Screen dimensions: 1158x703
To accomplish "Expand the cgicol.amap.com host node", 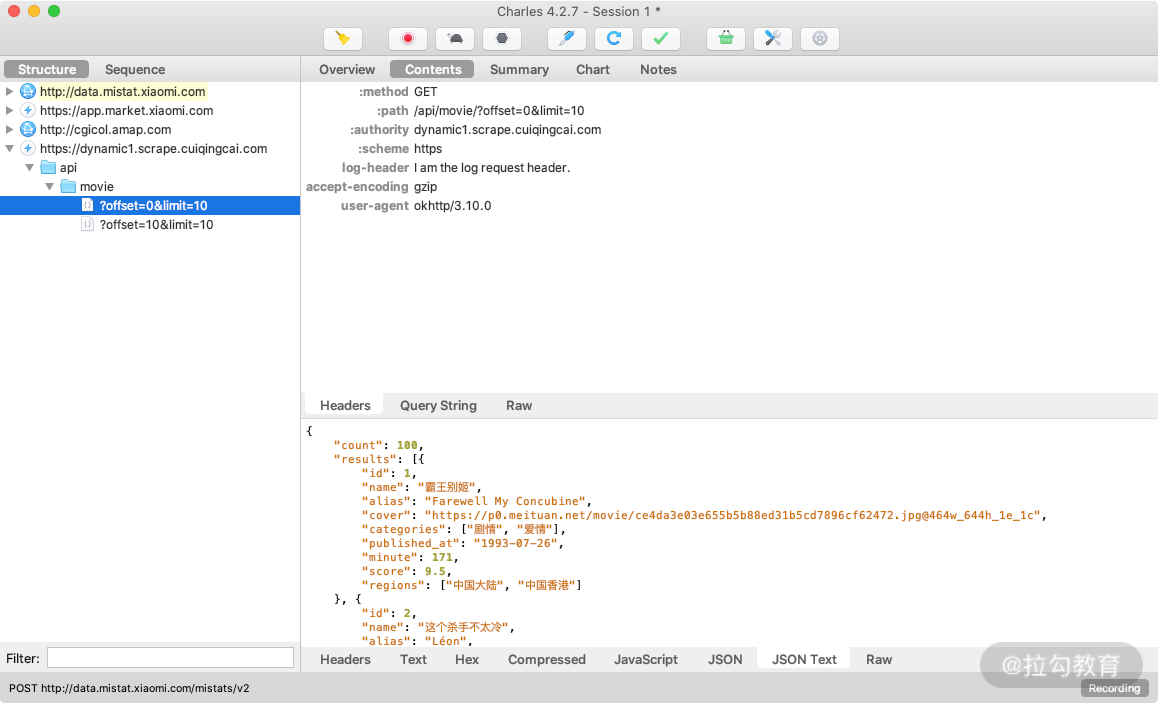I will (10, 130).
